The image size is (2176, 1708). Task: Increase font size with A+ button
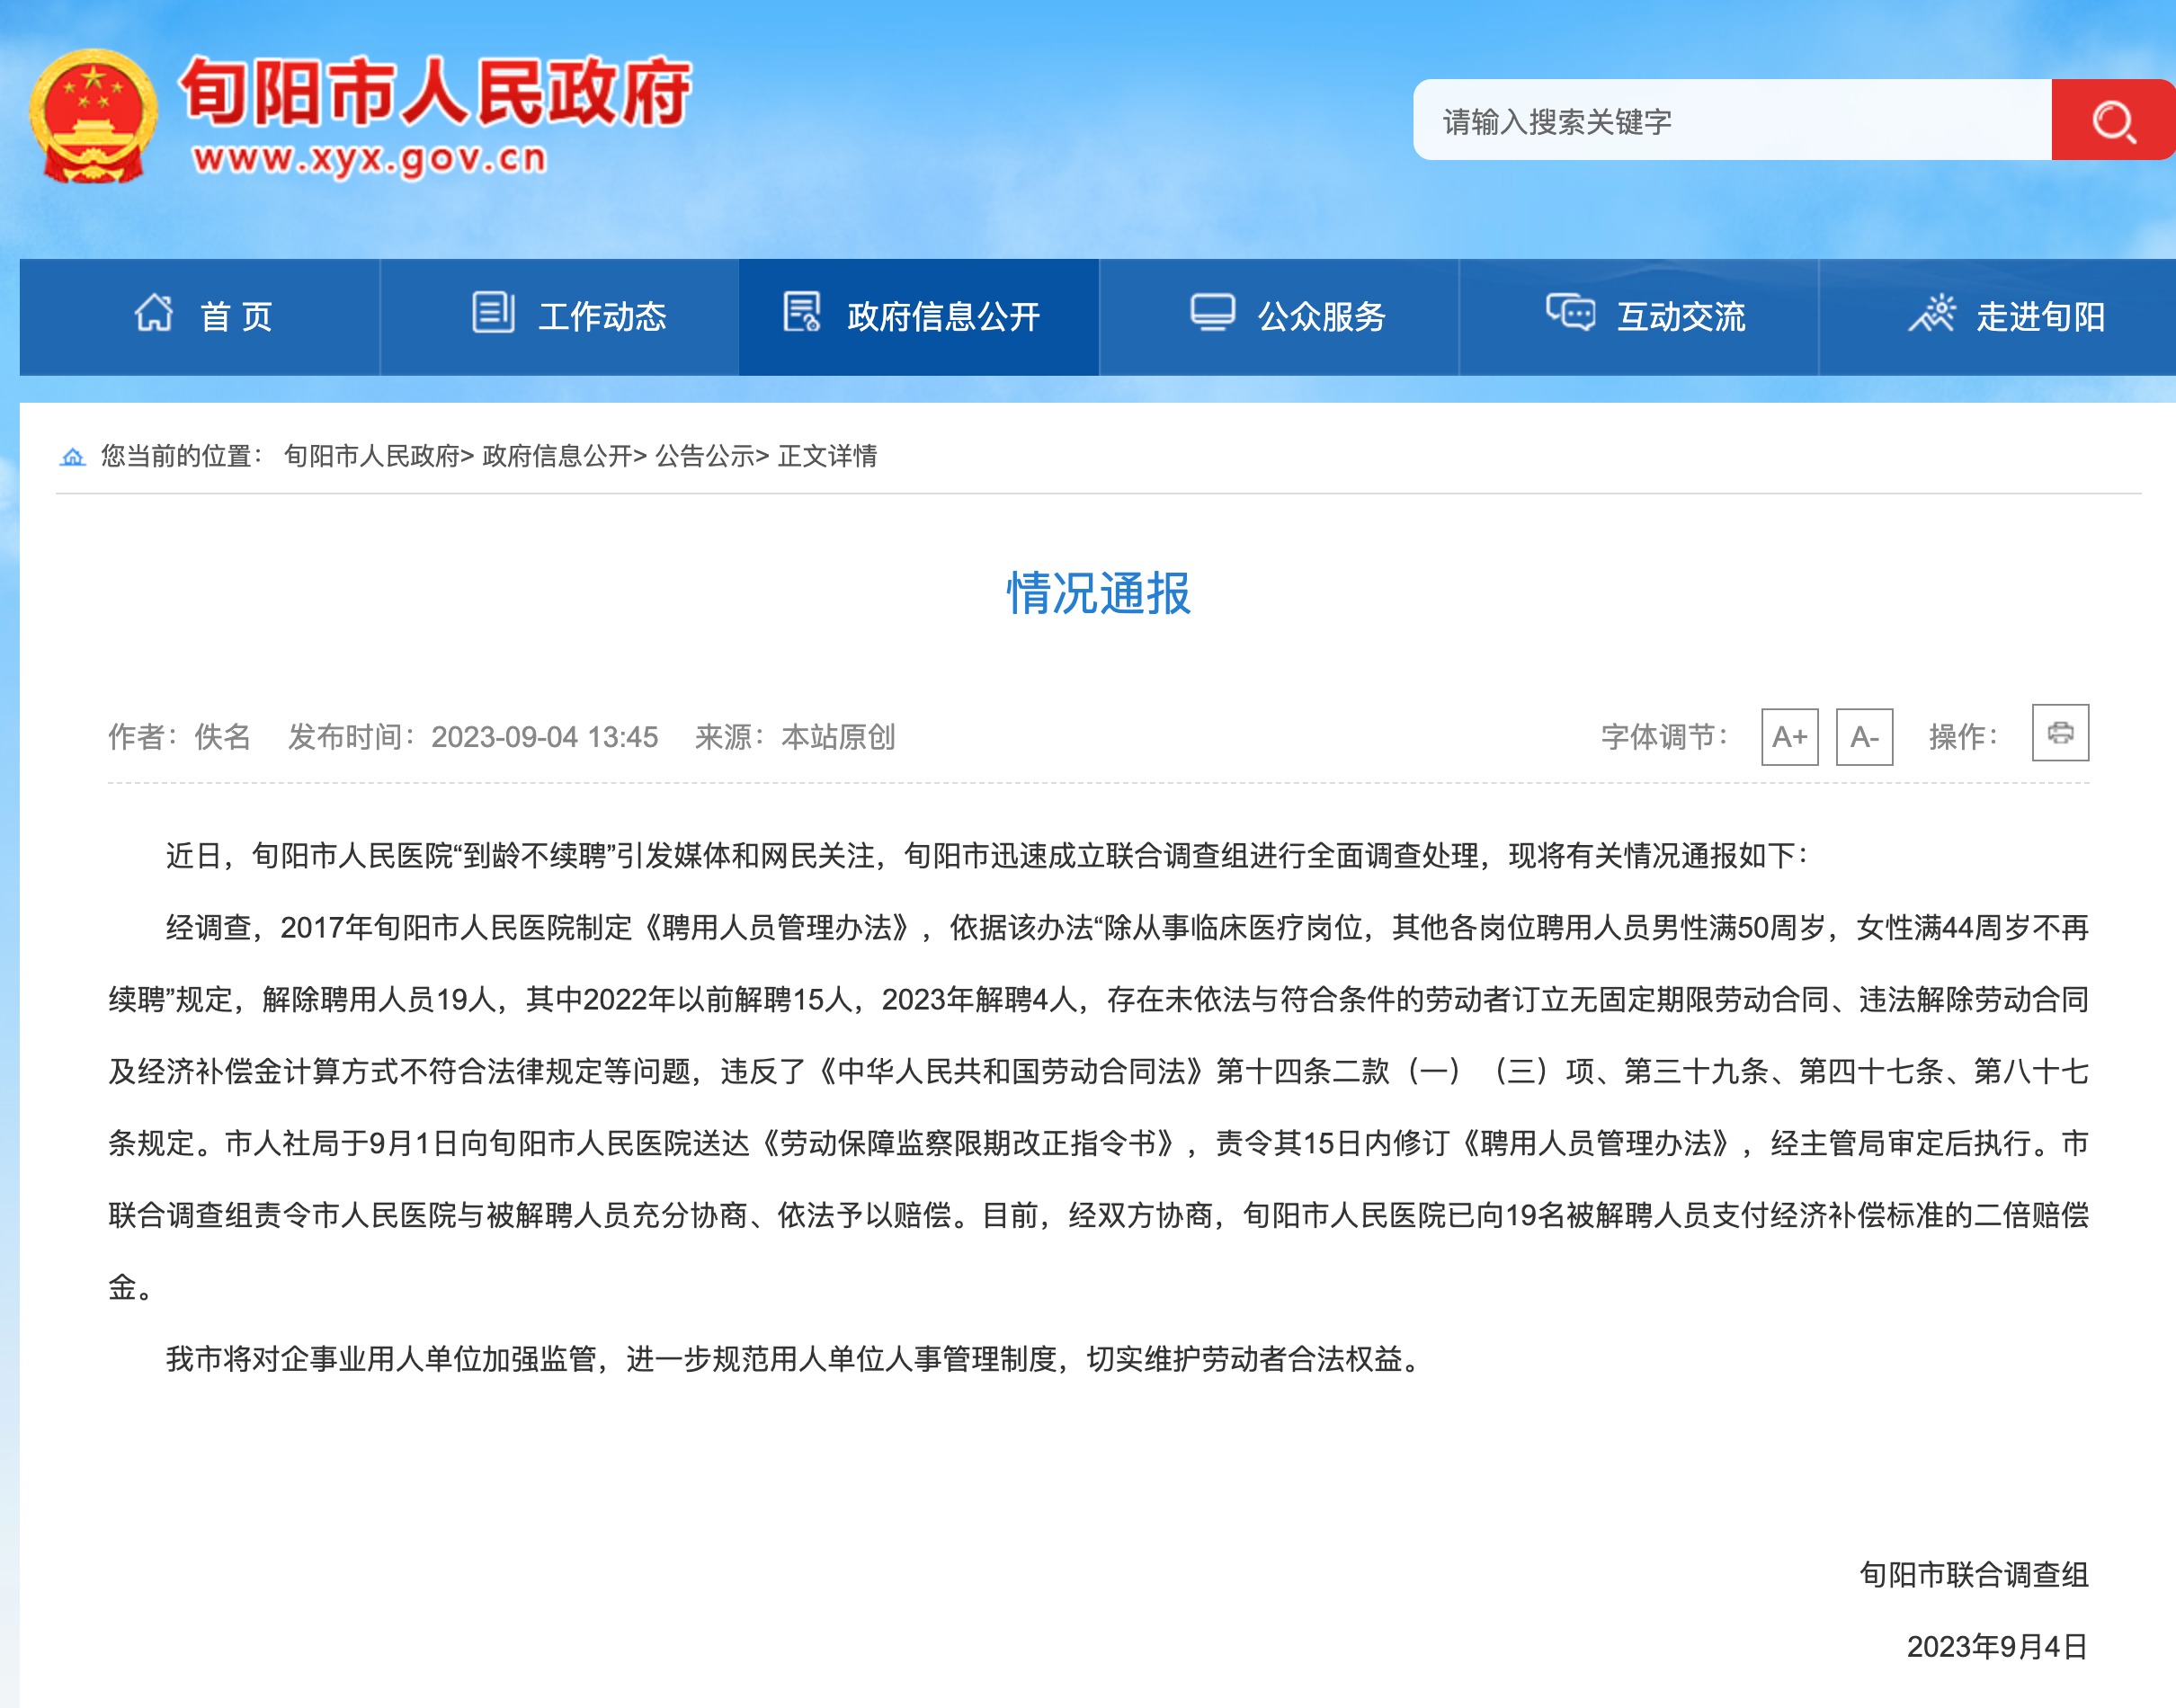click(x=1789, y=737)
